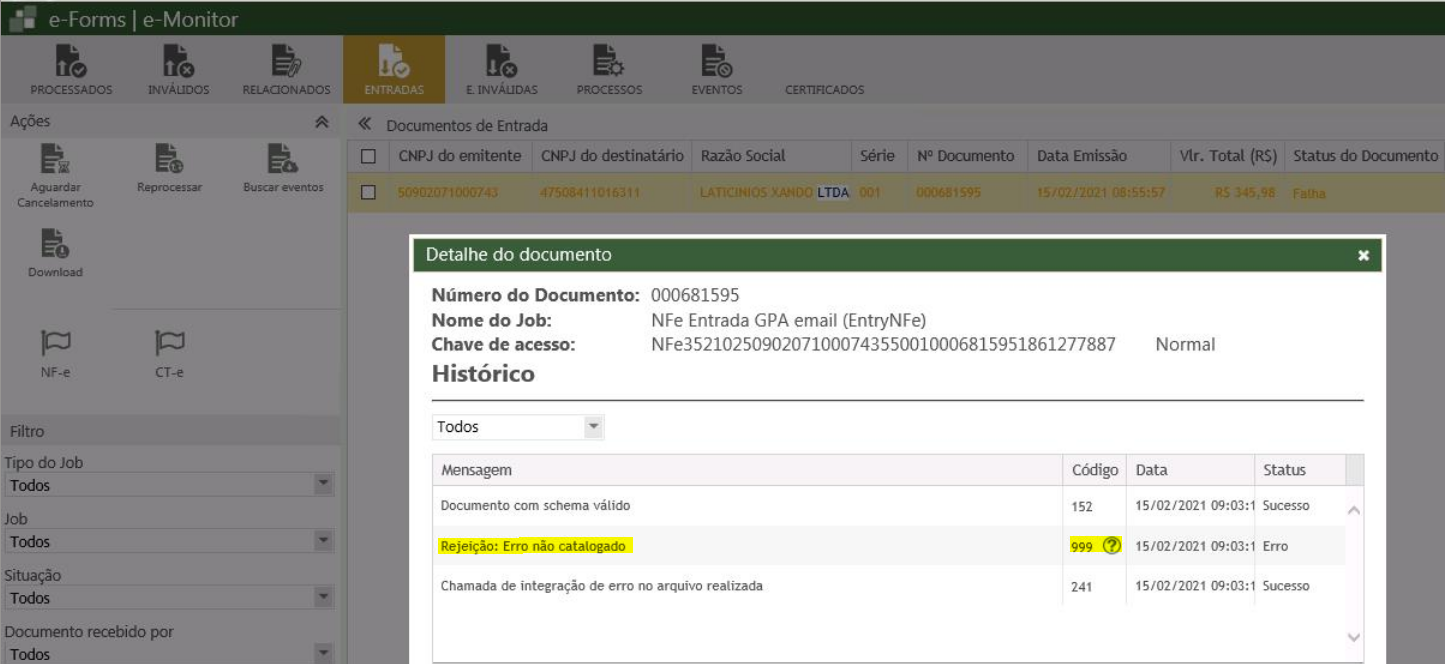Select the Entradas tab
This screenshot has width=1445, height=664.
(x=393, y=67)
